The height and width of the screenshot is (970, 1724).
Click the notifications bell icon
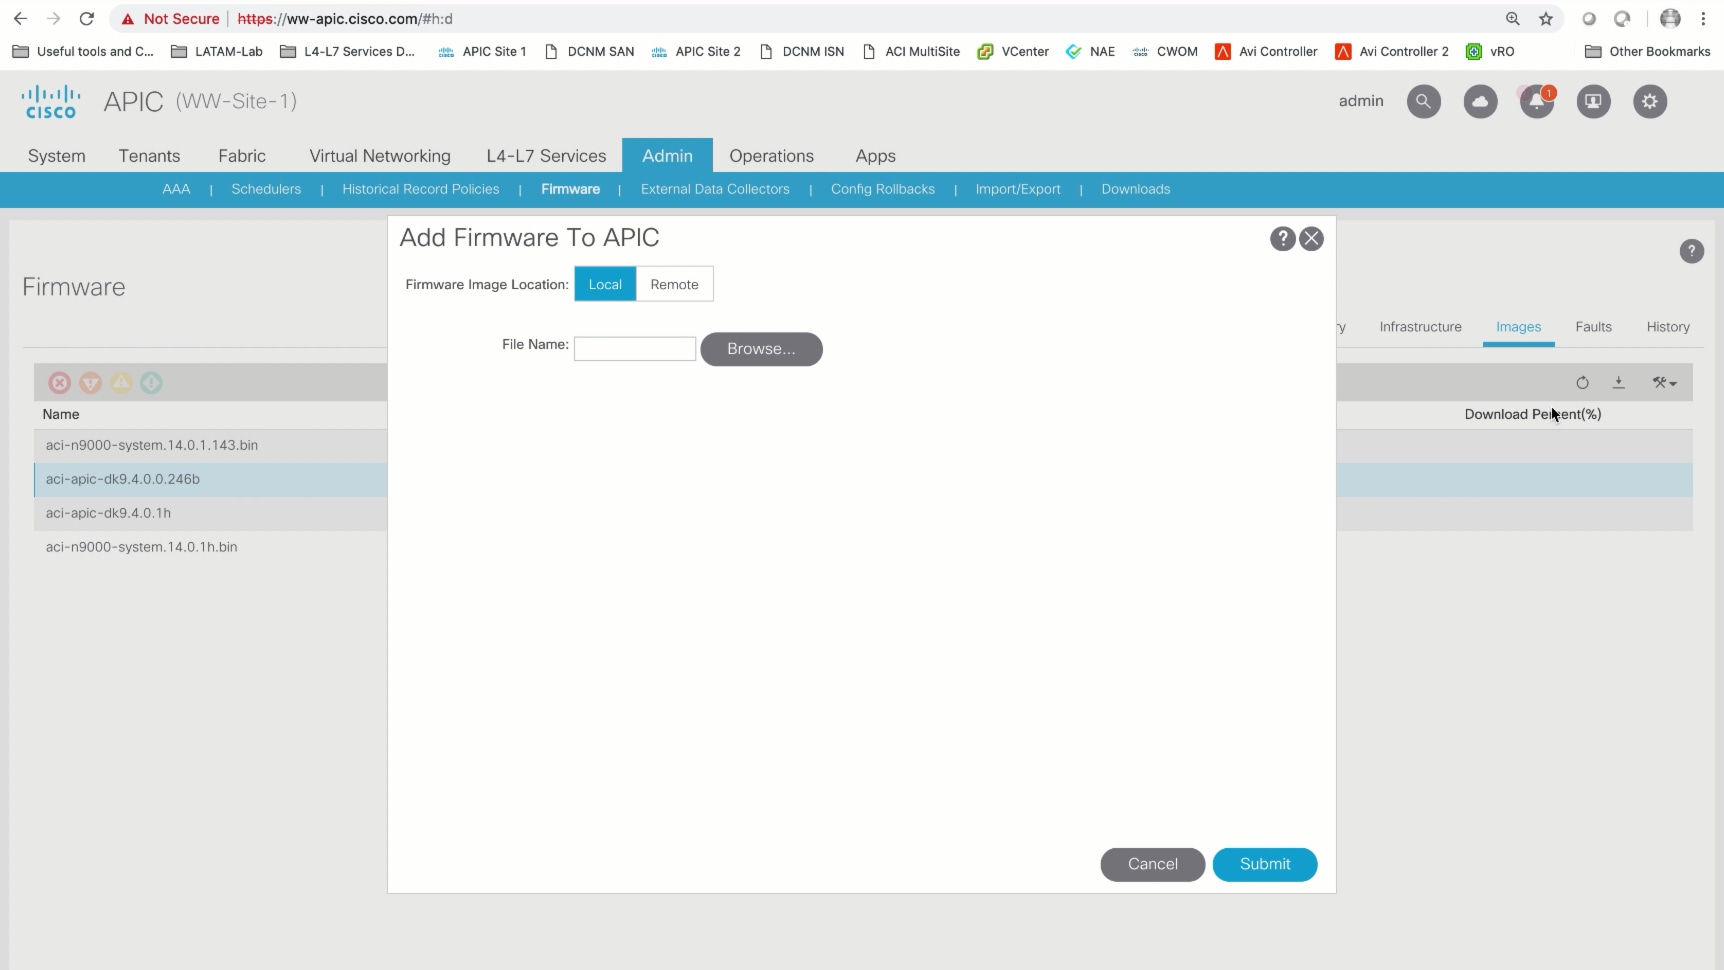pyautogui.click(x=1537, y=101)
